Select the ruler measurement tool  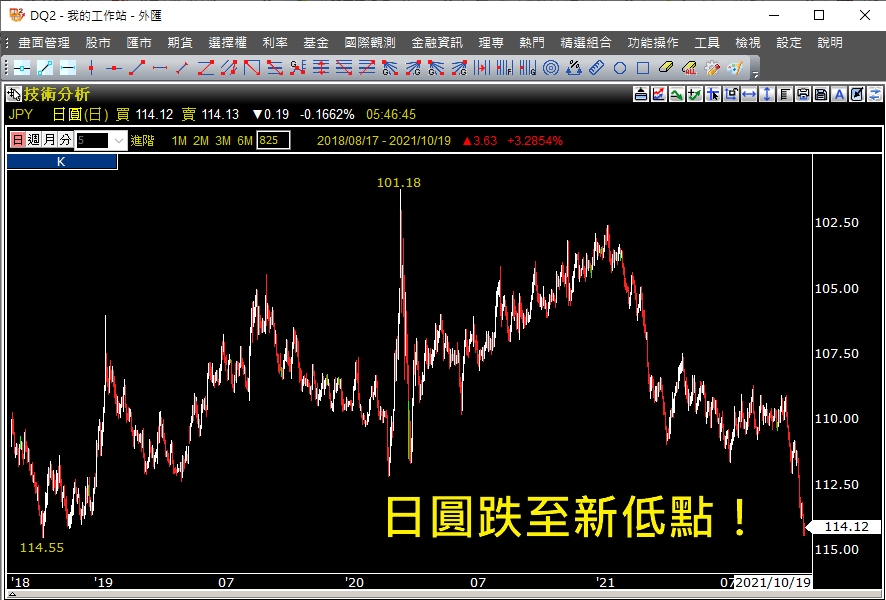tap(597, 68)
